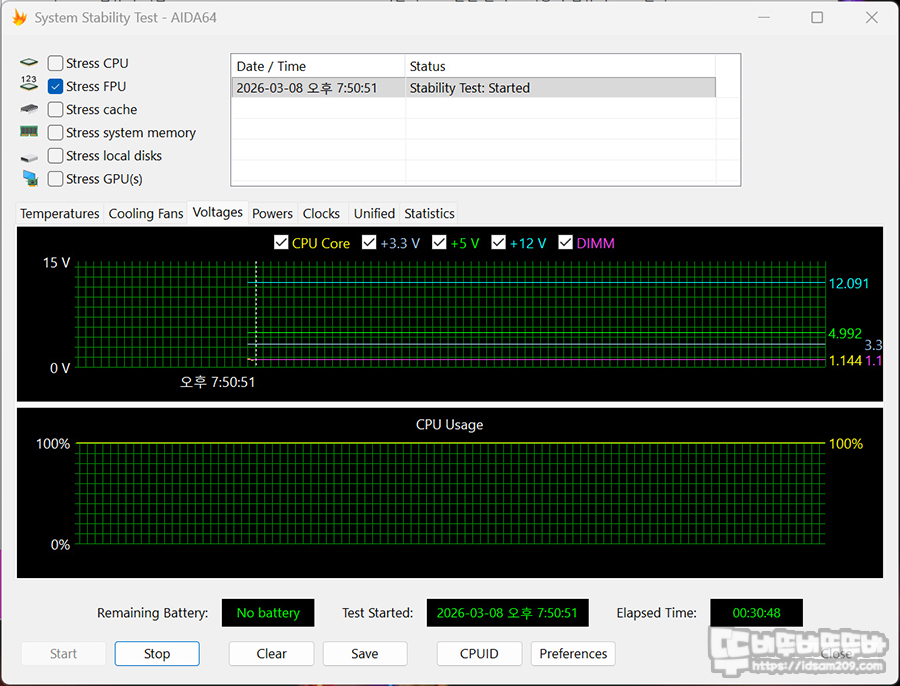Screen dimensions: 900x686
Task: Stop the stability test
Action: click(x=157, y=654)
